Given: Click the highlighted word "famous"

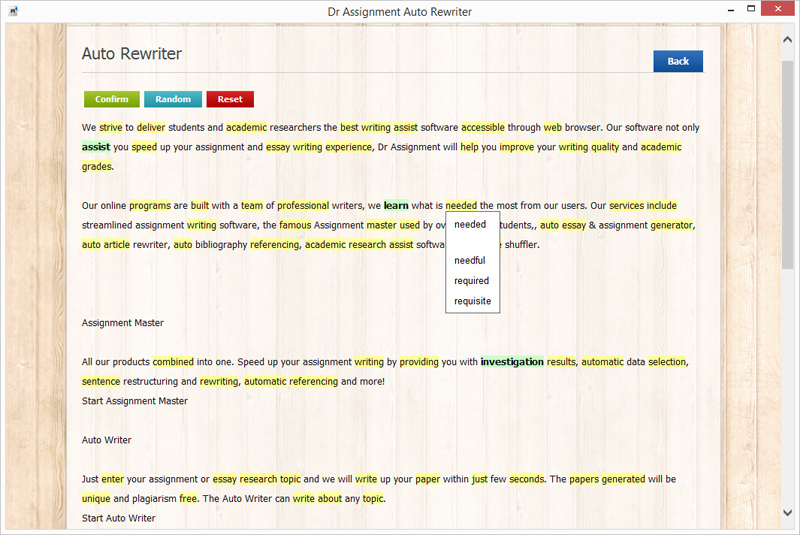Looking at the screenshot, I should pyautogui.click(x=295, y=225).
